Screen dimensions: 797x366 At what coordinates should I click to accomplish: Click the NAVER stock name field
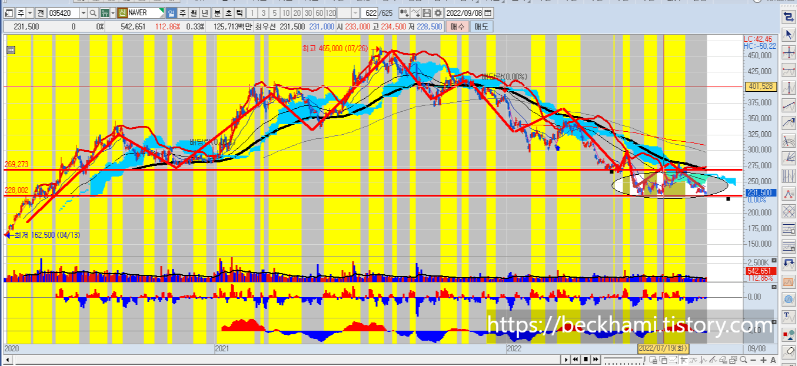click(146, 13)
